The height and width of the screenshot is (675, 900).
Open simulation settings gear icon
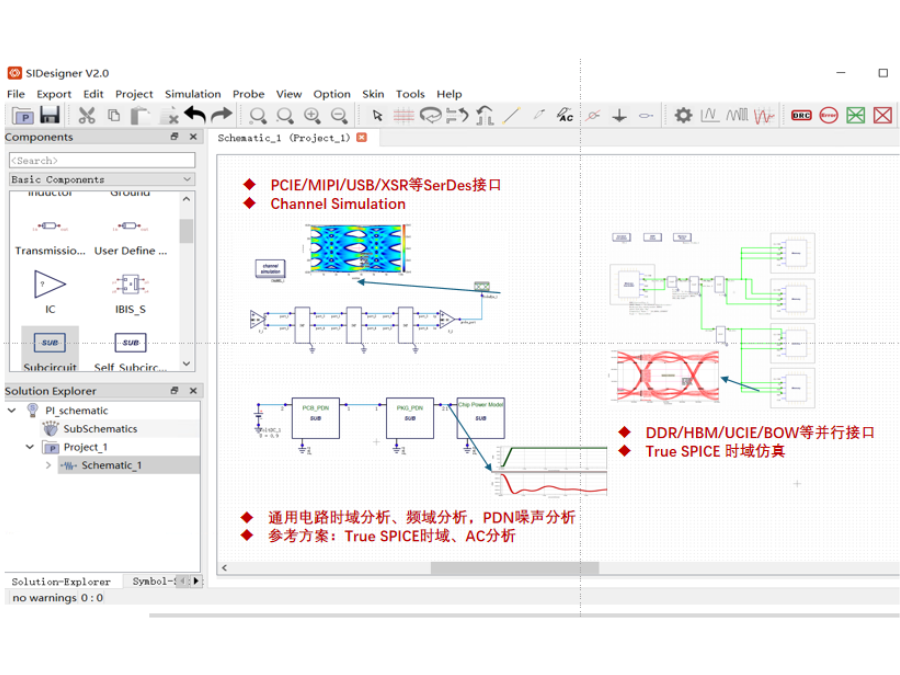pos(683,115)
